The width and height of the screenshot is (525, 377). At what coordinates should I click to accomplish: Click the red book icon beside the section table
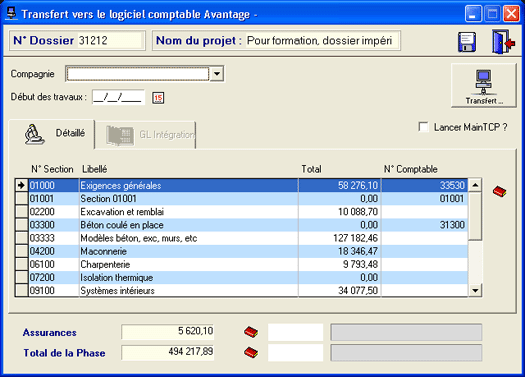click(x=499, y=191)
